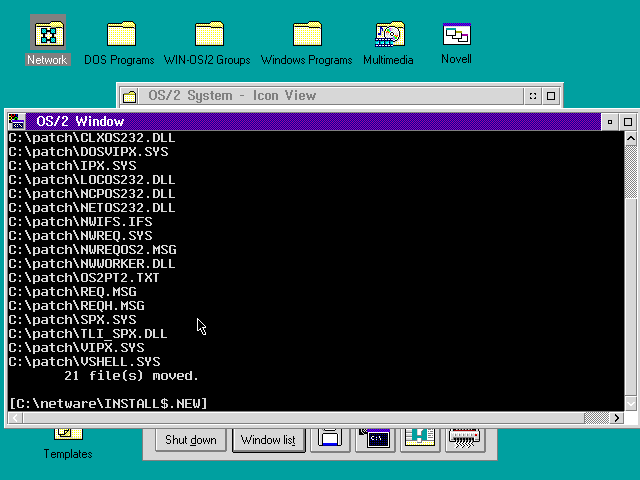The width and height of the screenshot is (640, 480).
Task: Click the C:\patch\LOCOS232.DLL line
Action: [92, 180]
